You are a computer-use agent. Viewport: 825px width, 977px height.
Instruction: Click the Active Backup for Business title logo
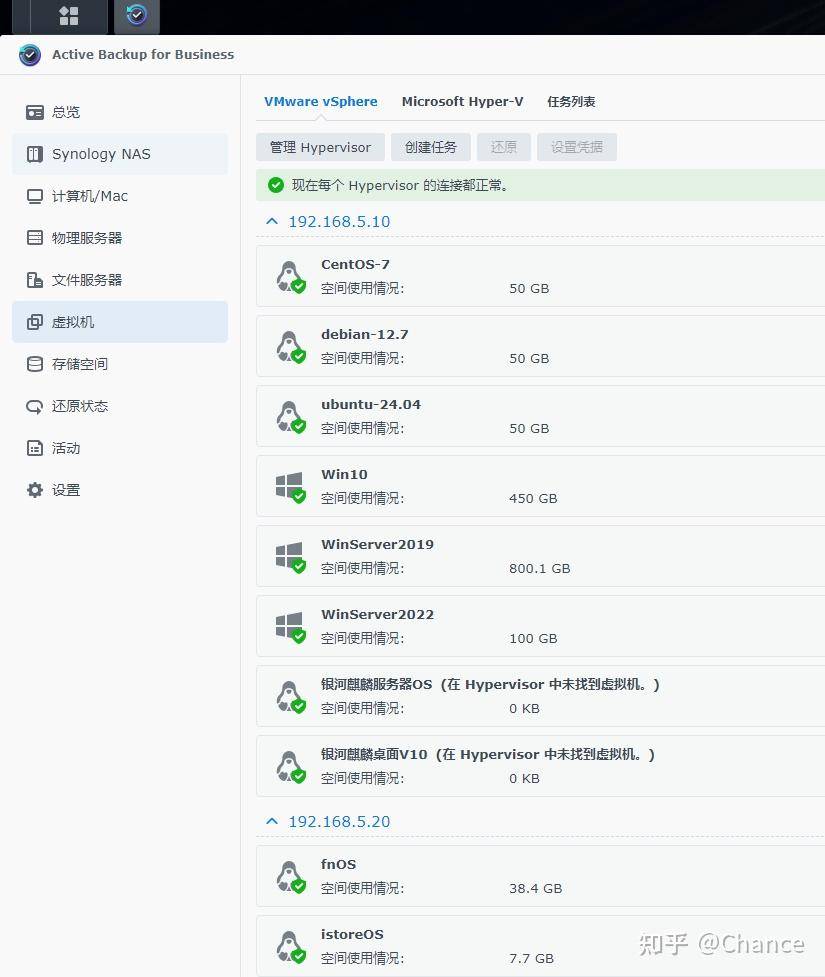30,55
